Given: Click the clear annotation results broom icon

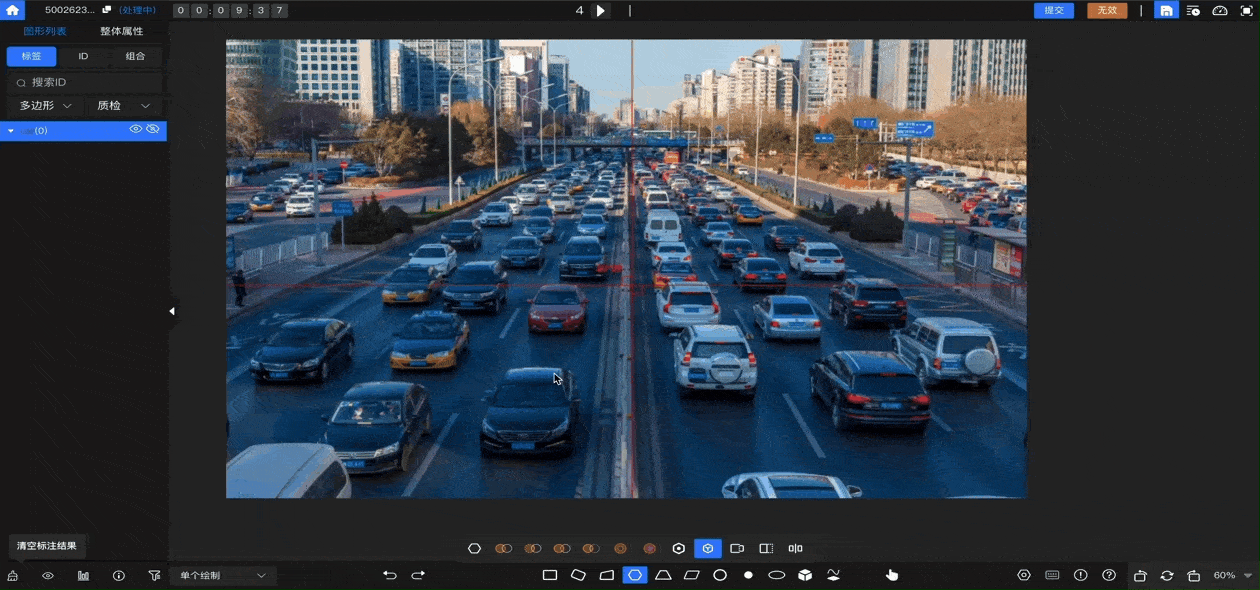Looking at the screenshot, I should (13, 576).
